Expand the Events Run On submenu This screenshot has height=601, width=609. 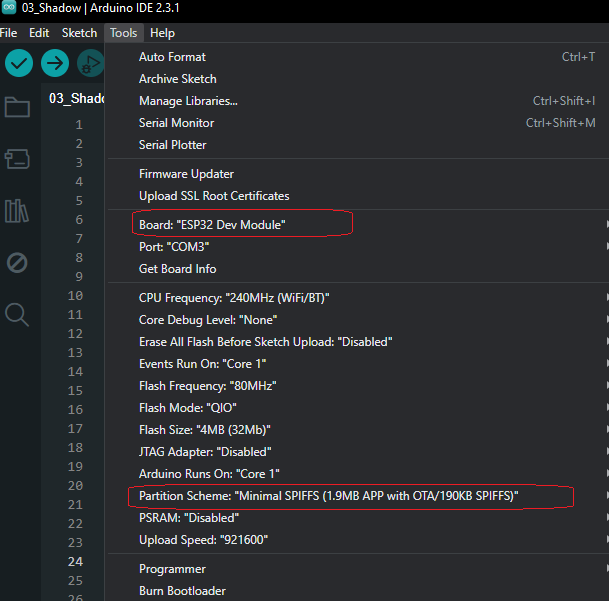(358, 364)
